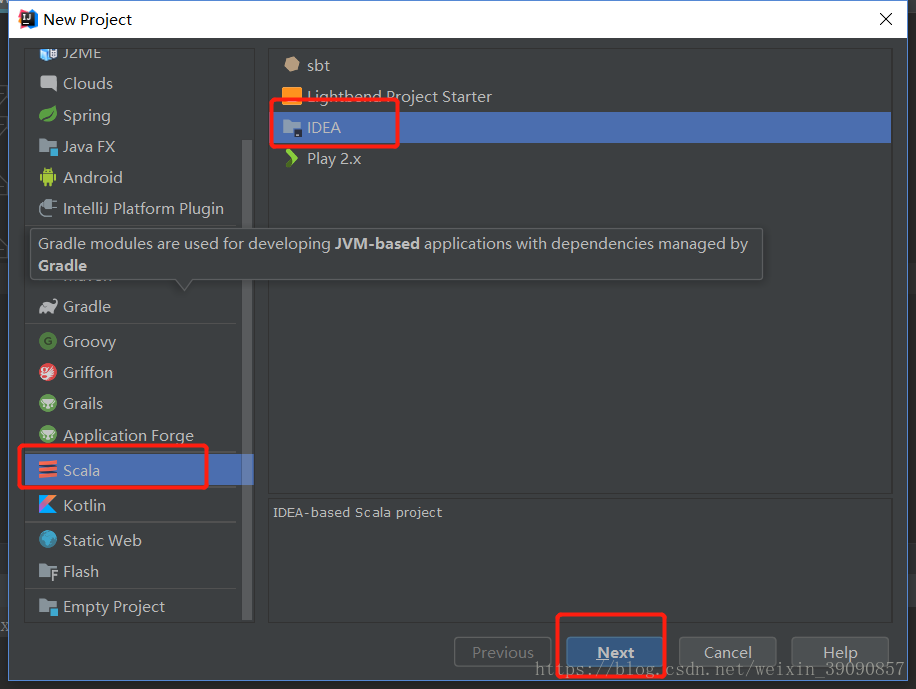Select Play 2.x template
Screen dimensions: 916x689
580,158
